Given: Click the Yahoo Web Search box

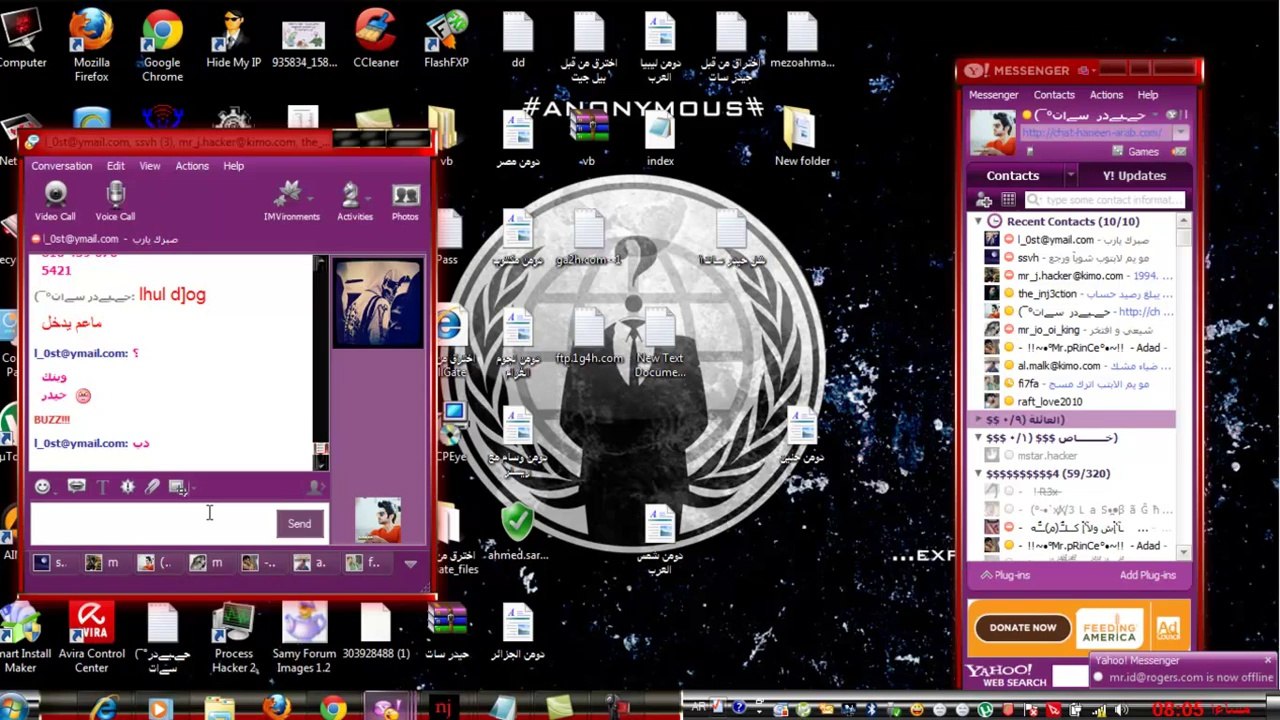Looking at the screenshot, I should tap(1069, 677).
